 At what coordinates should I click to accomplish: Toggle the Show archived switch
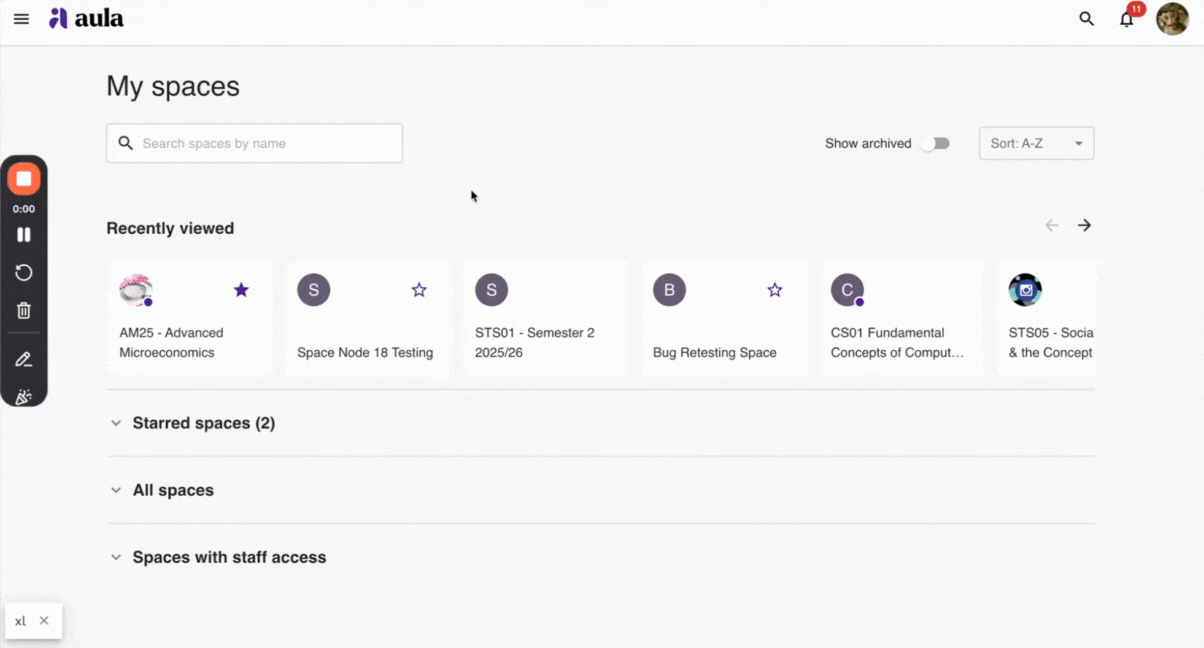(x=934, y=143)
